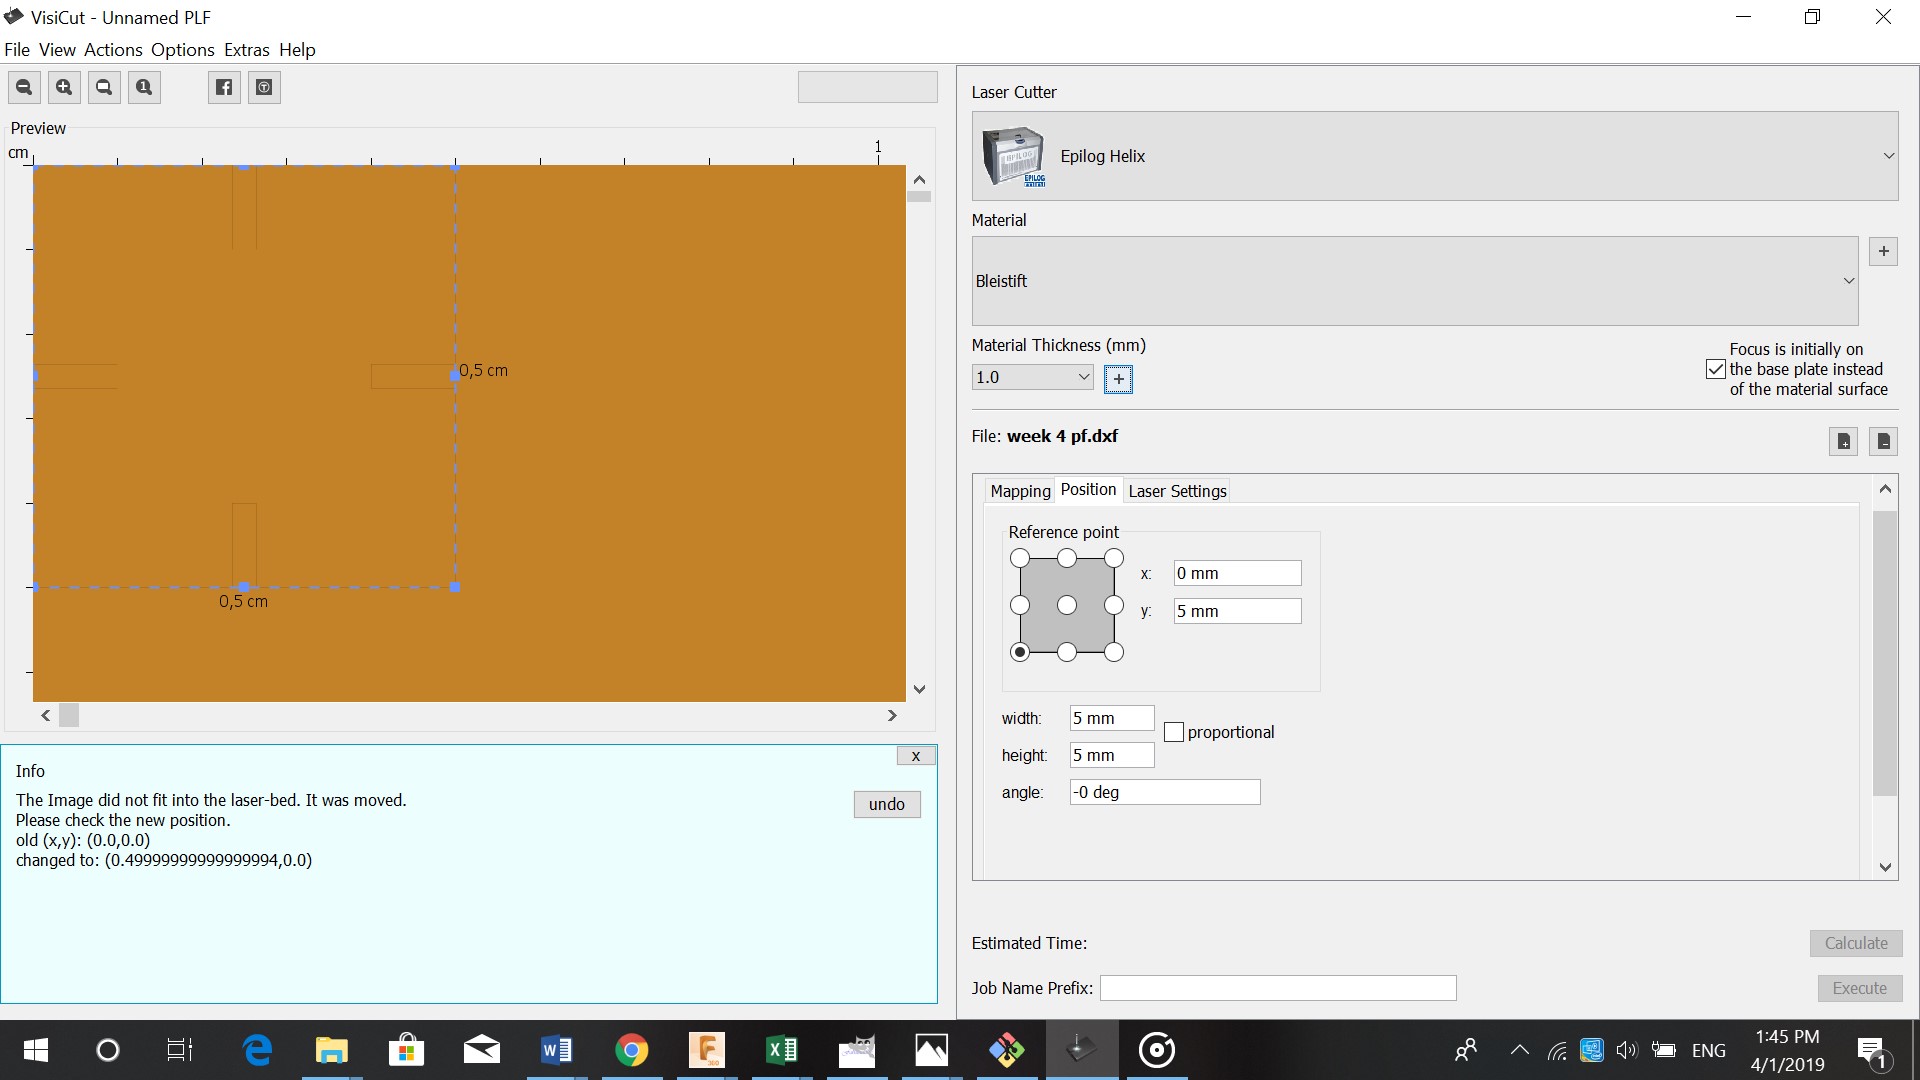The height and width of the screenshot is (1080, 1920).
Task: Add new material thickness with plus button
Action: pyautogui.click(x=1118, y=379)
